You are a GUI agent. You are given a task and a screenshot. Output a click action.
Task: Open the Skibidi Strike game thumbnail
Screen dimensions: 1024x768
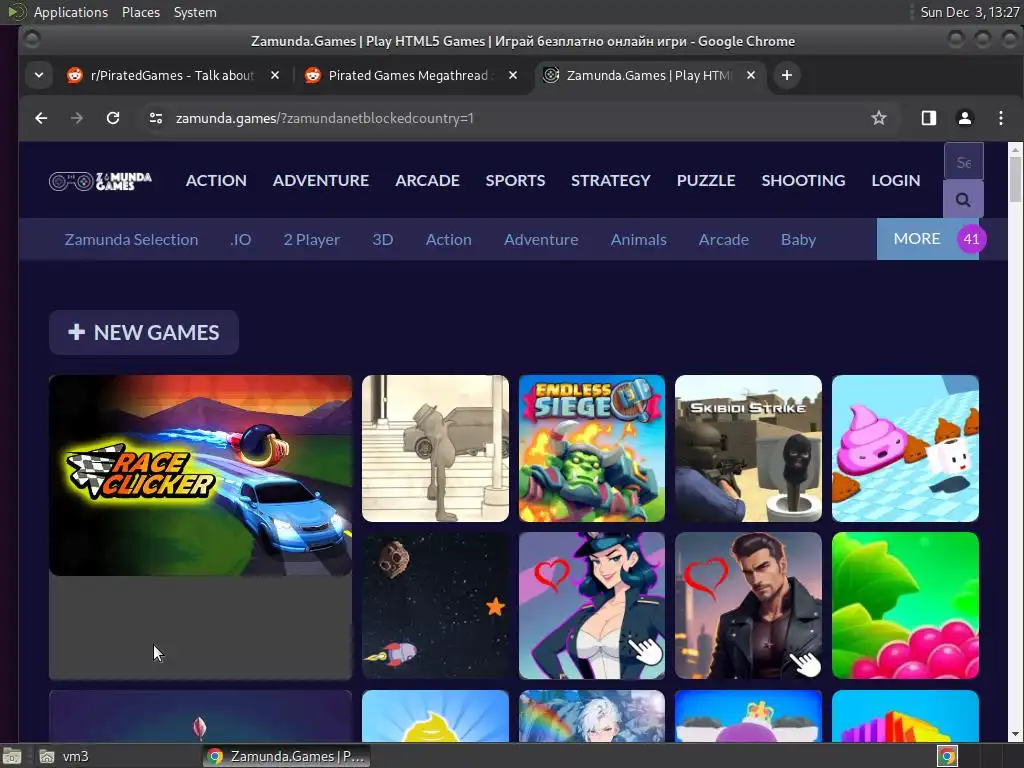(x=748, y=448)
